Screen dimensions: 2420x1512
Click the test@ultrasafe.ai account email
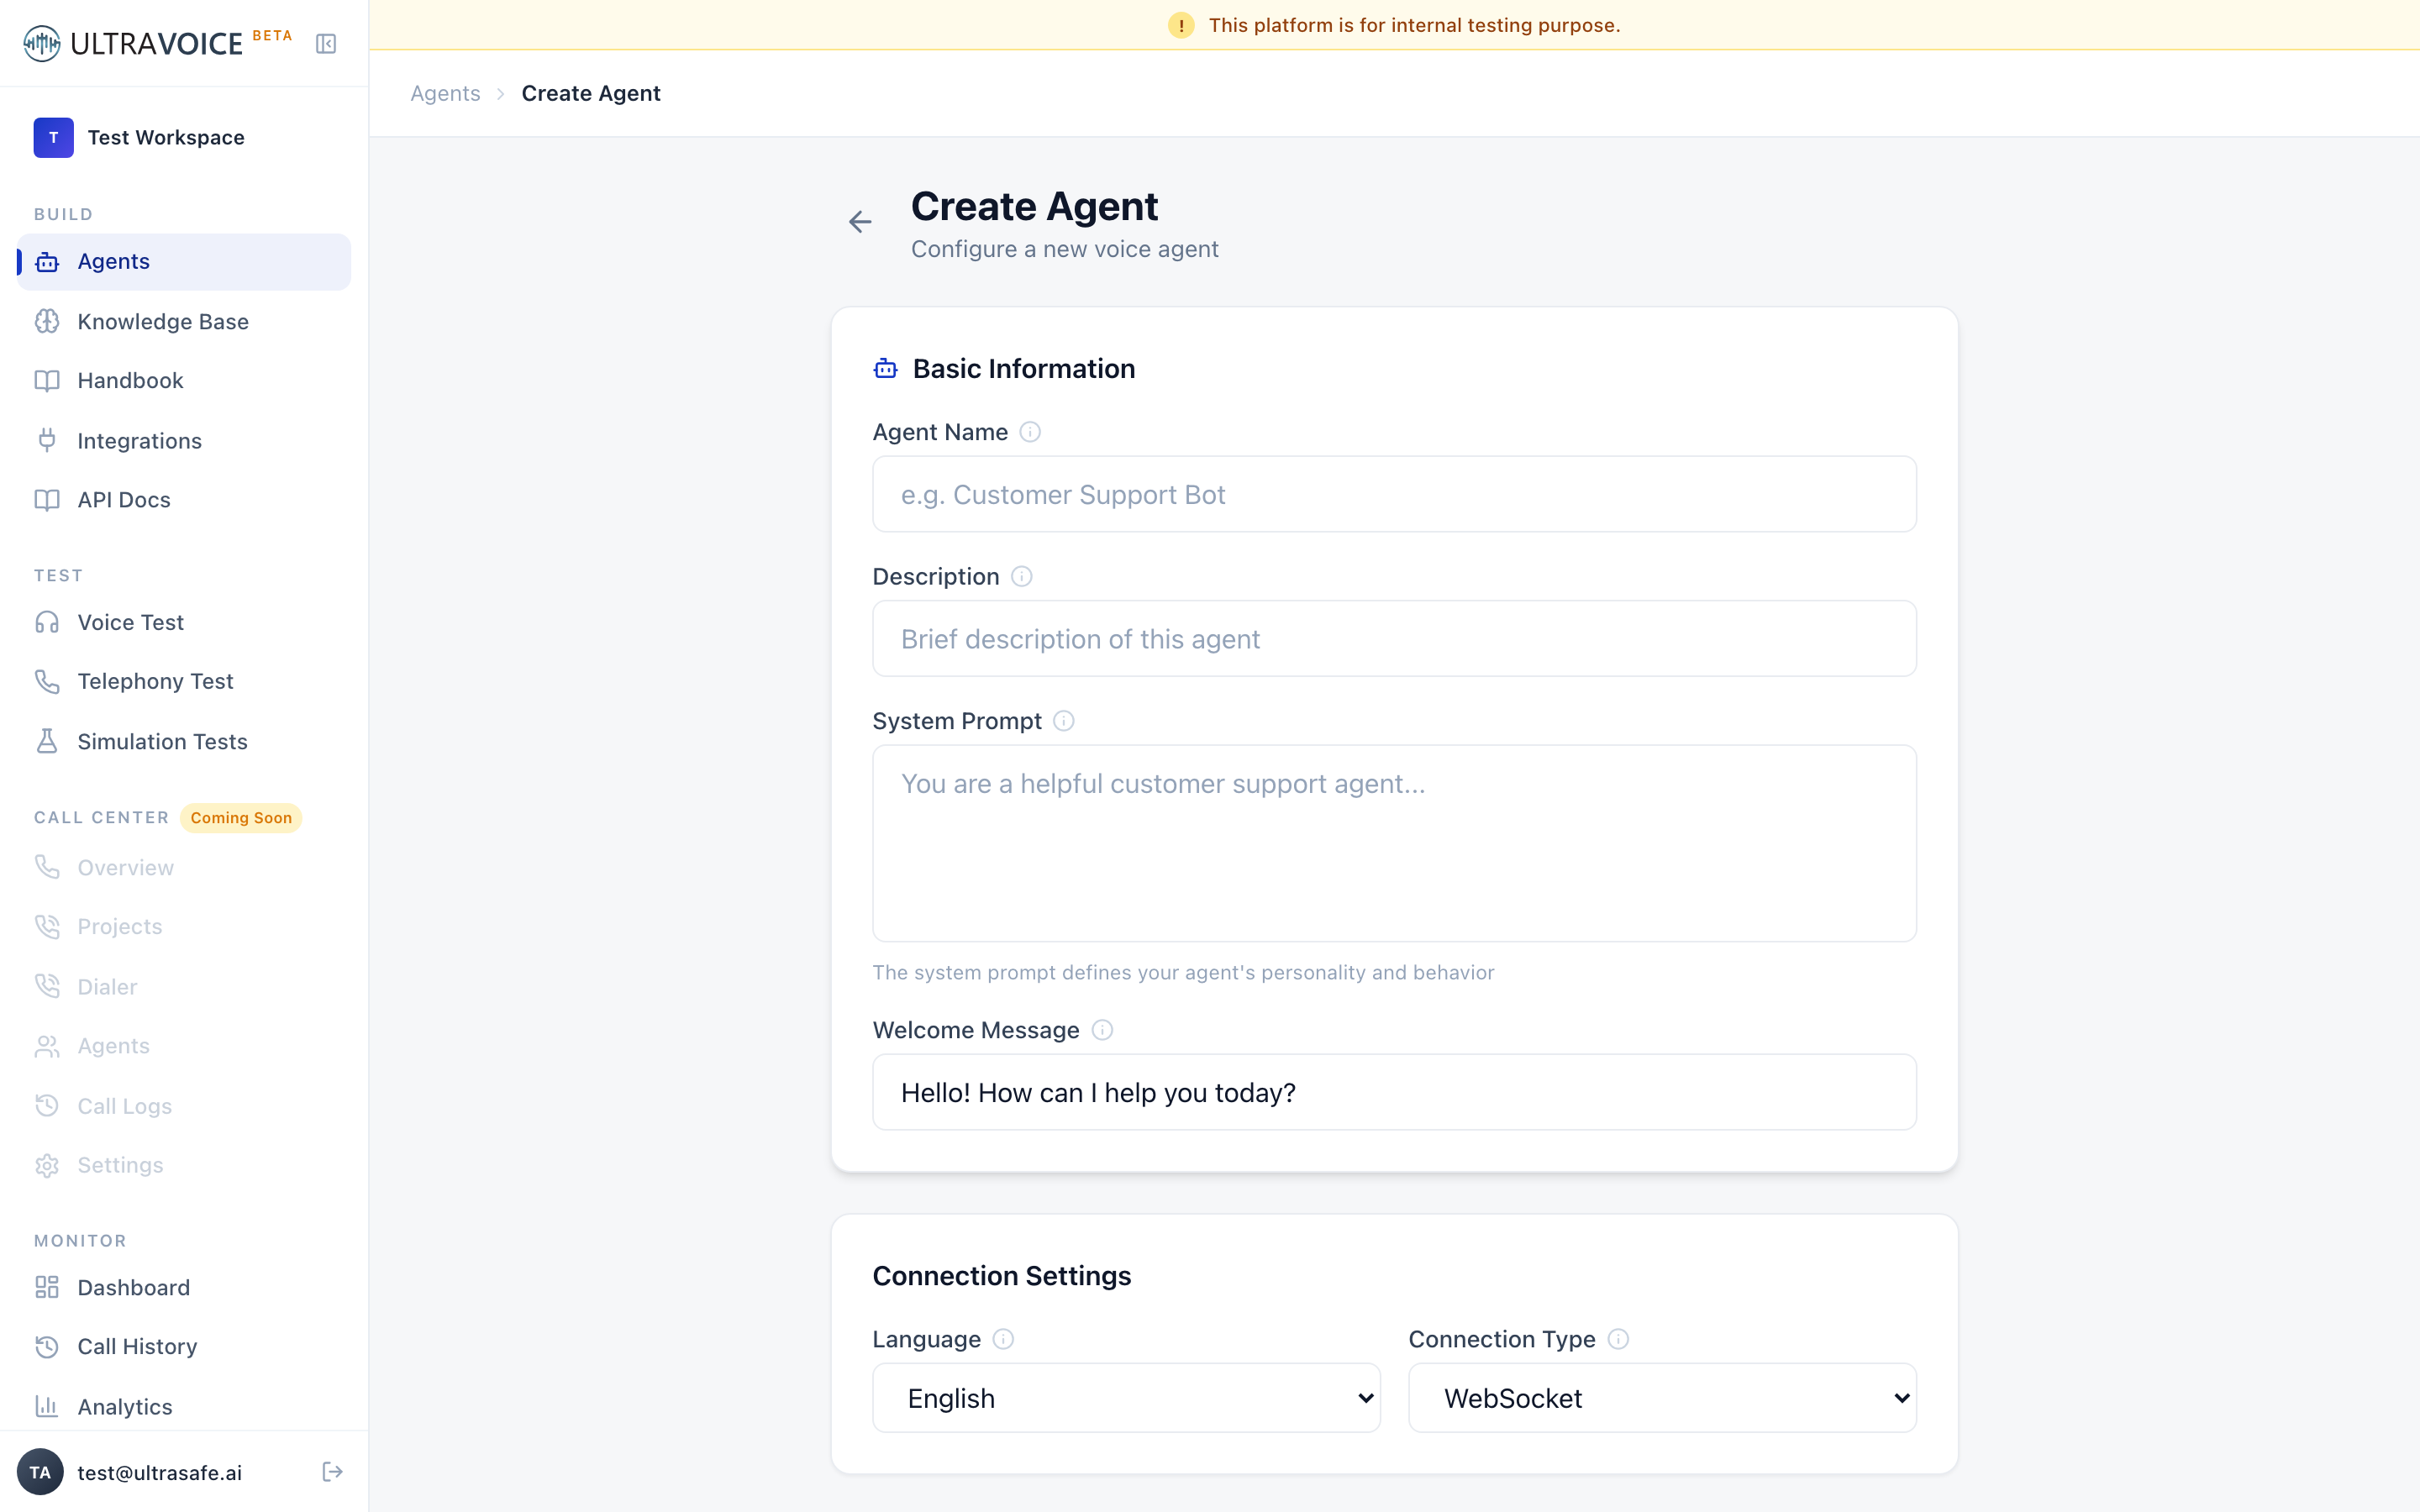pyautogui.click(x=160, y=1472)
